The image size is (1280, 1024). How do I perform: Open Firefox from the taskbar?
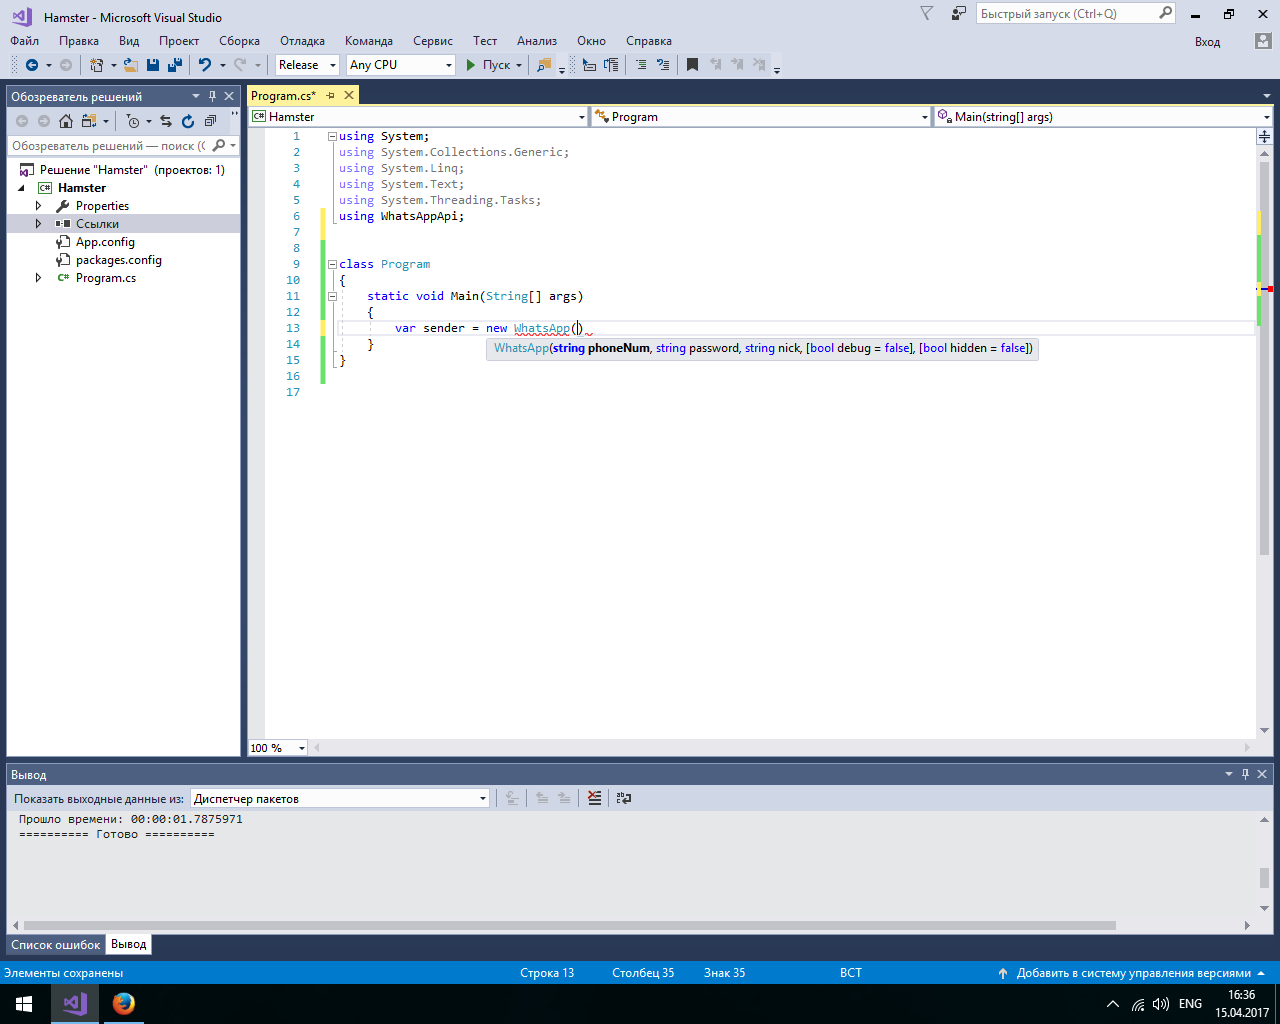124,1004
